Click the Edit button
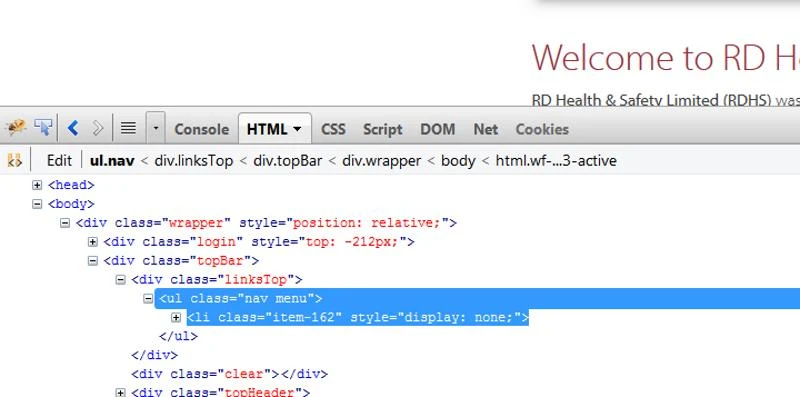Screen dimensions: 800x397 (x=59, y=161)
